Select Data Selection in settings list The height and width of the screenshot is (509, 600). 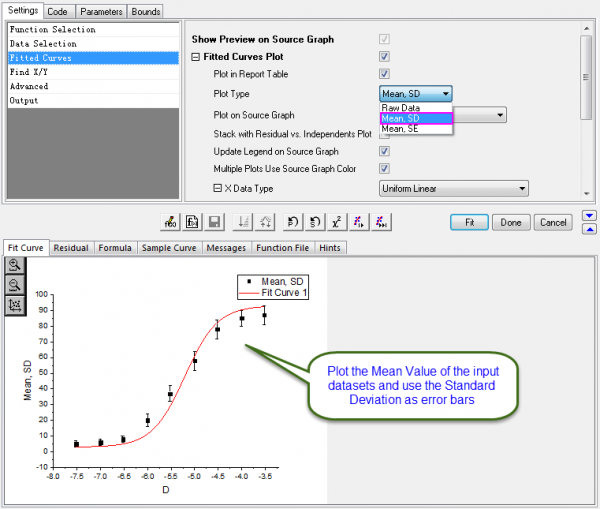(x=43, y=44)
